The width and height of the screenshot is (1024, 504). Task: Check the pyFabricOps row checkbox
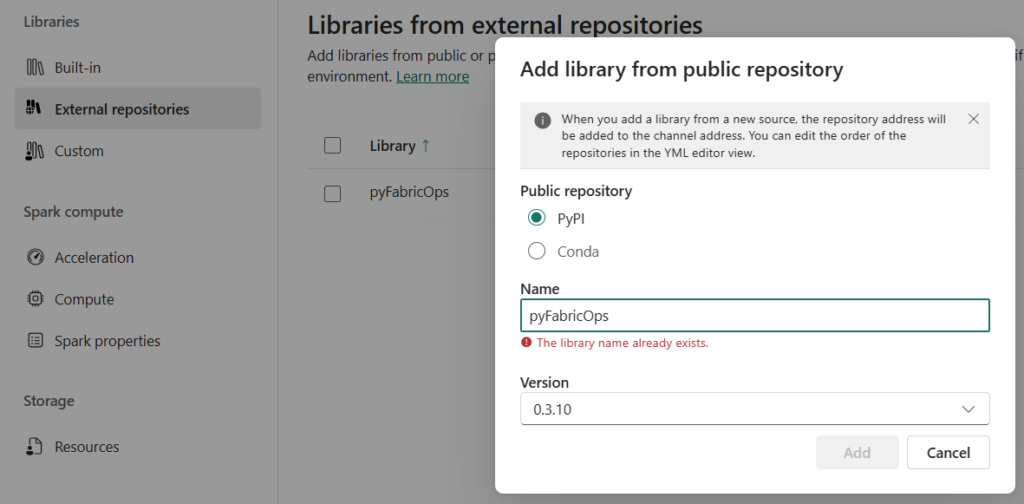click(x=333, y=193)
